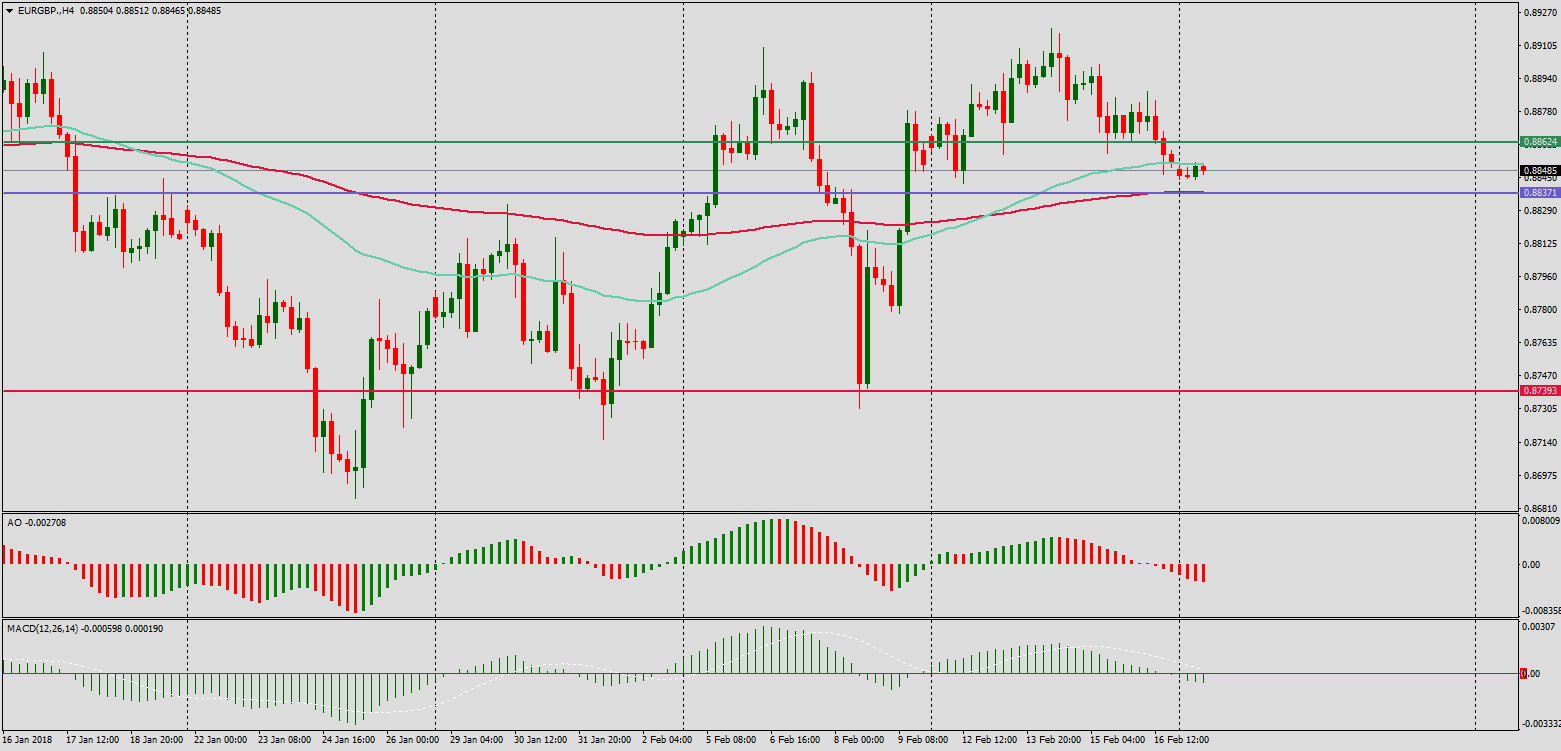The width and height of the screenshot is (1561, 751).
Task: Click the 0.86810 price scale value
Action: click(1538, 508)
